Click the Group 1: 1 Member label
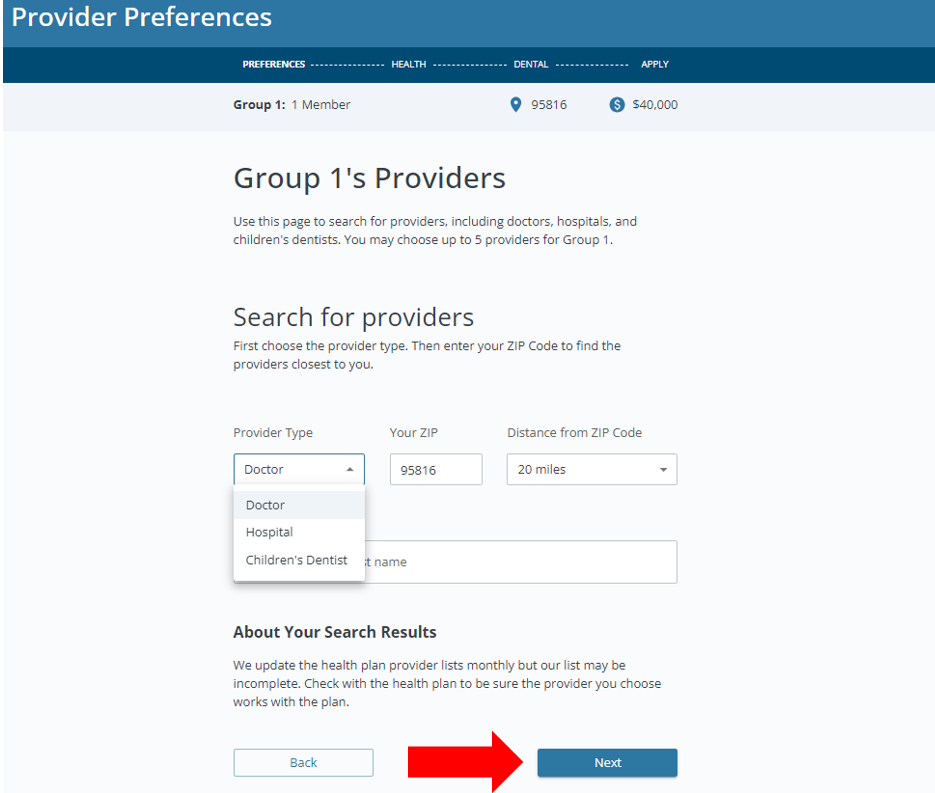This screenshot has width=935, height=793. point(292,104)
